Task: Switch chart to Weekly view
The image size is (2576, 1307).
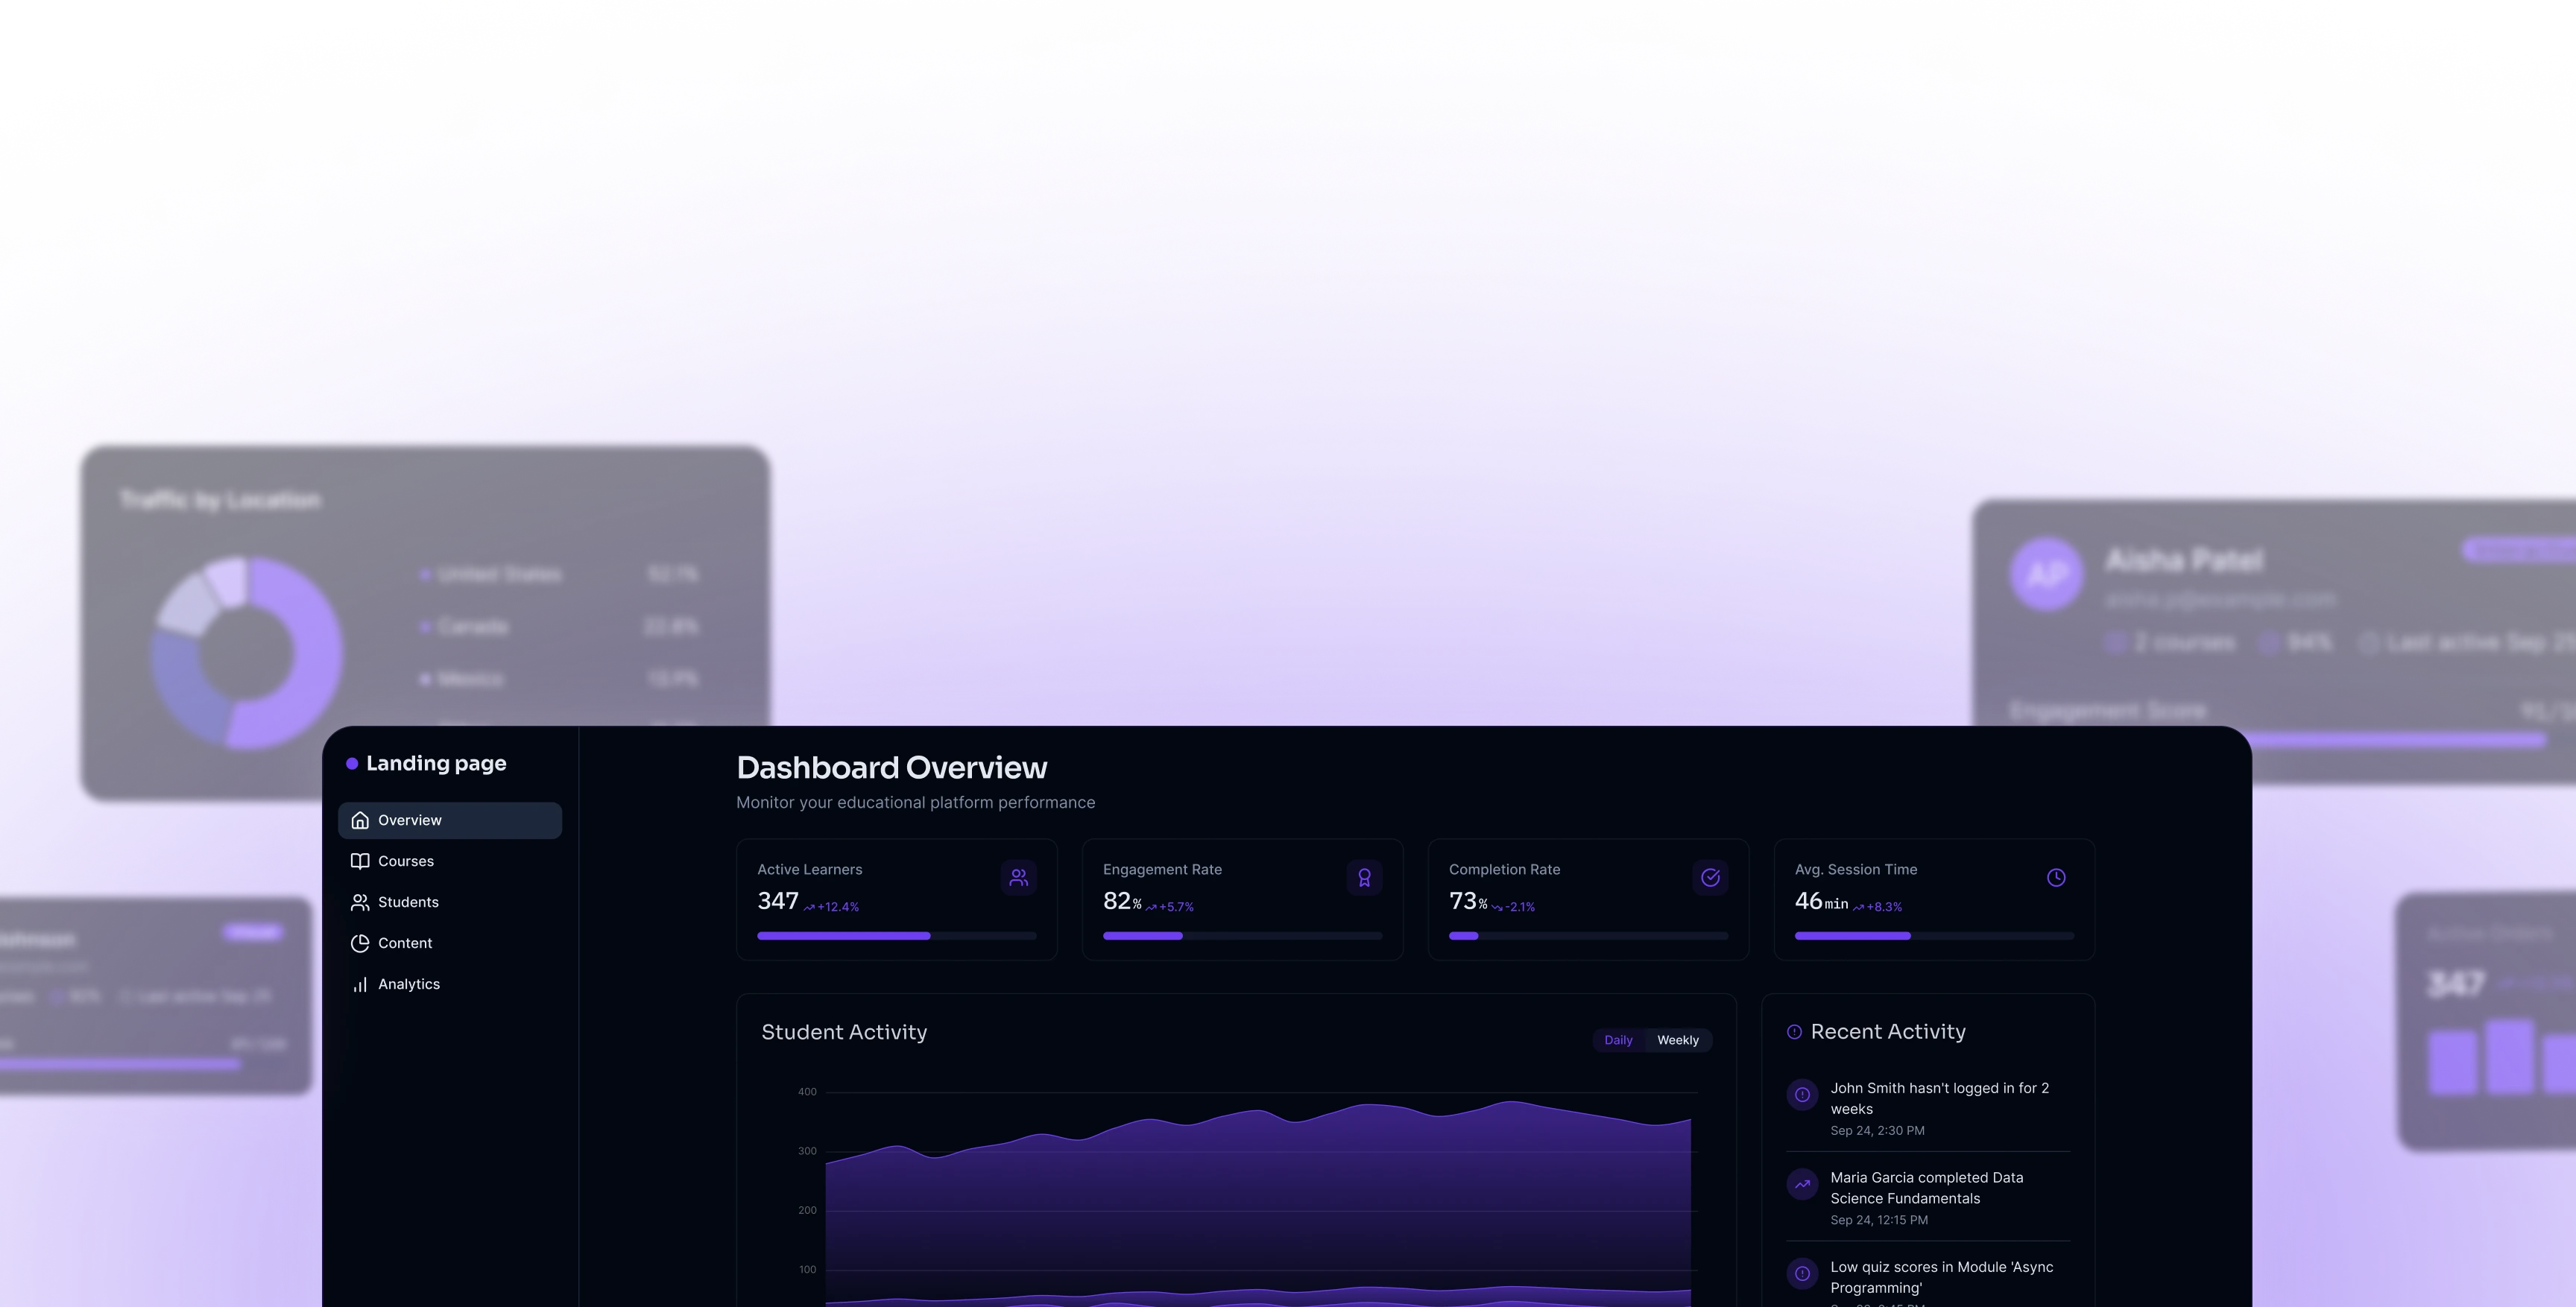Action: point(1677,1040)
